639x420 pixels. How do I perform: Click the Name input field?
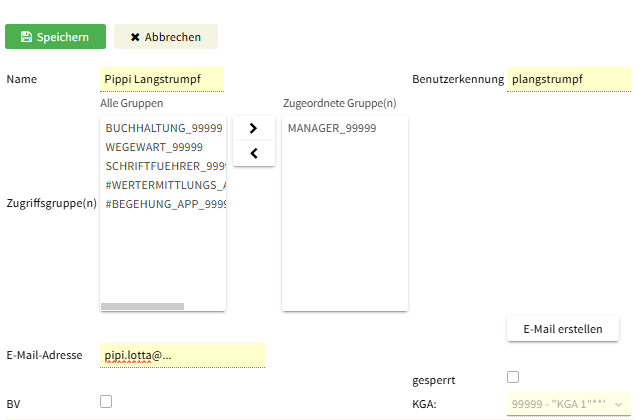coord(162,79)
